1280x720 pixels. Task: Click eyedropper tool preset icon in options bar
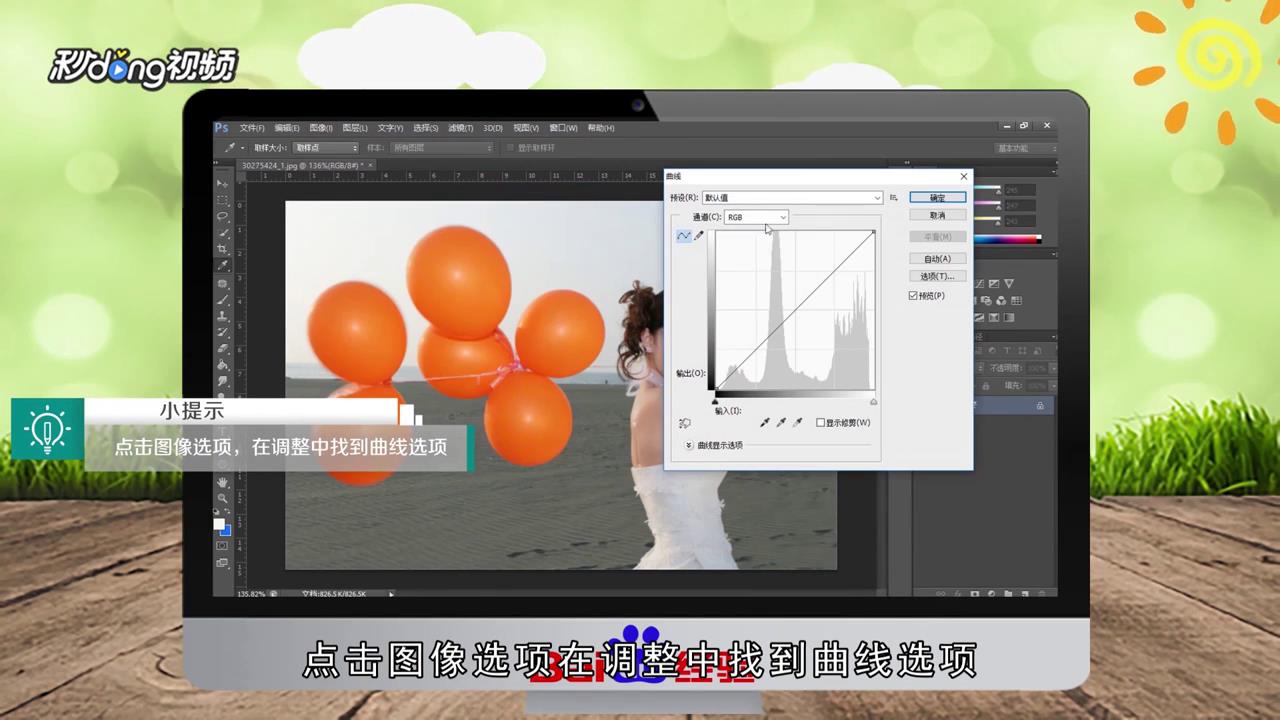(229, 148)
